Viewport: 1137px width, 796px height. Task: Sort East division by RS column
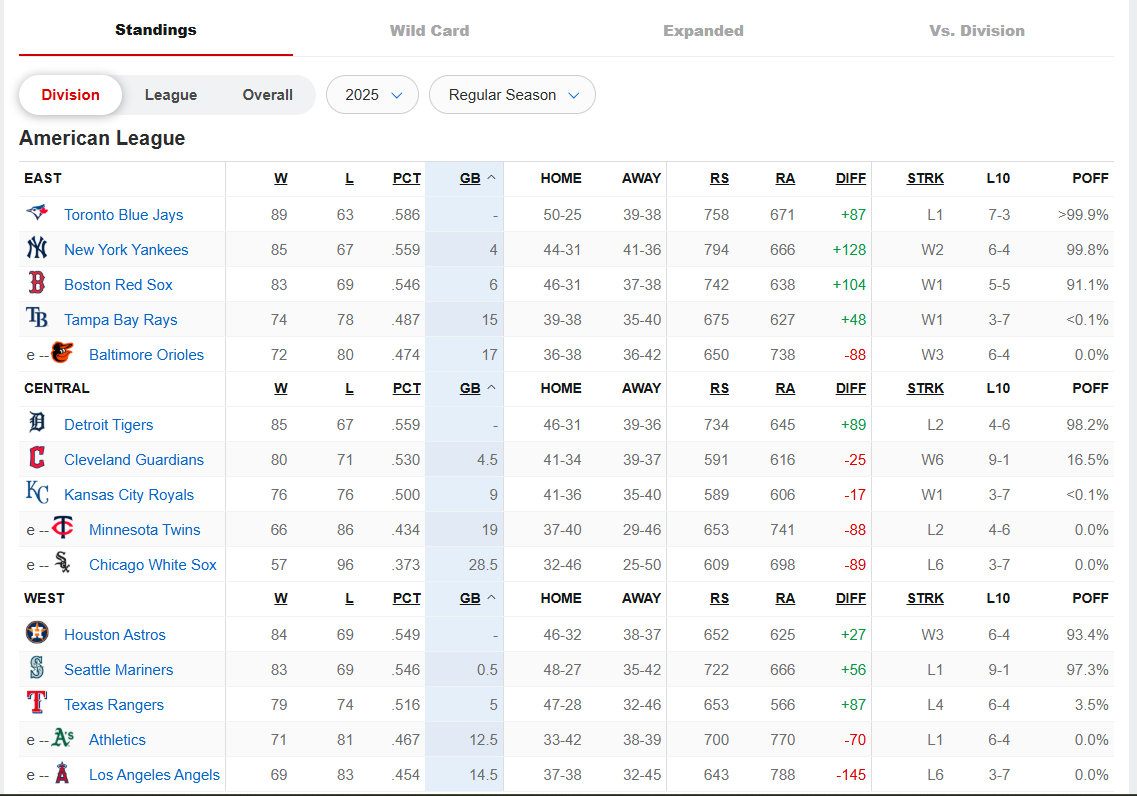click(x=719, y=178)
